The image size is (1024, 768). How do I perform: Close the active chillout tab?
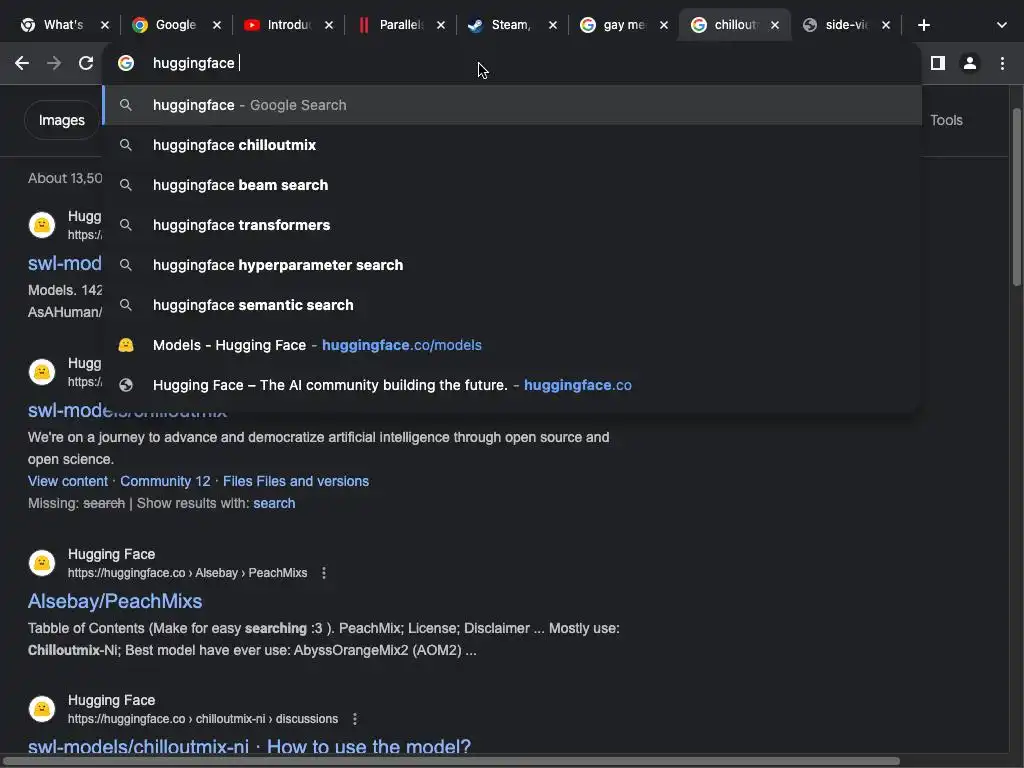click(x=775, y=25)
